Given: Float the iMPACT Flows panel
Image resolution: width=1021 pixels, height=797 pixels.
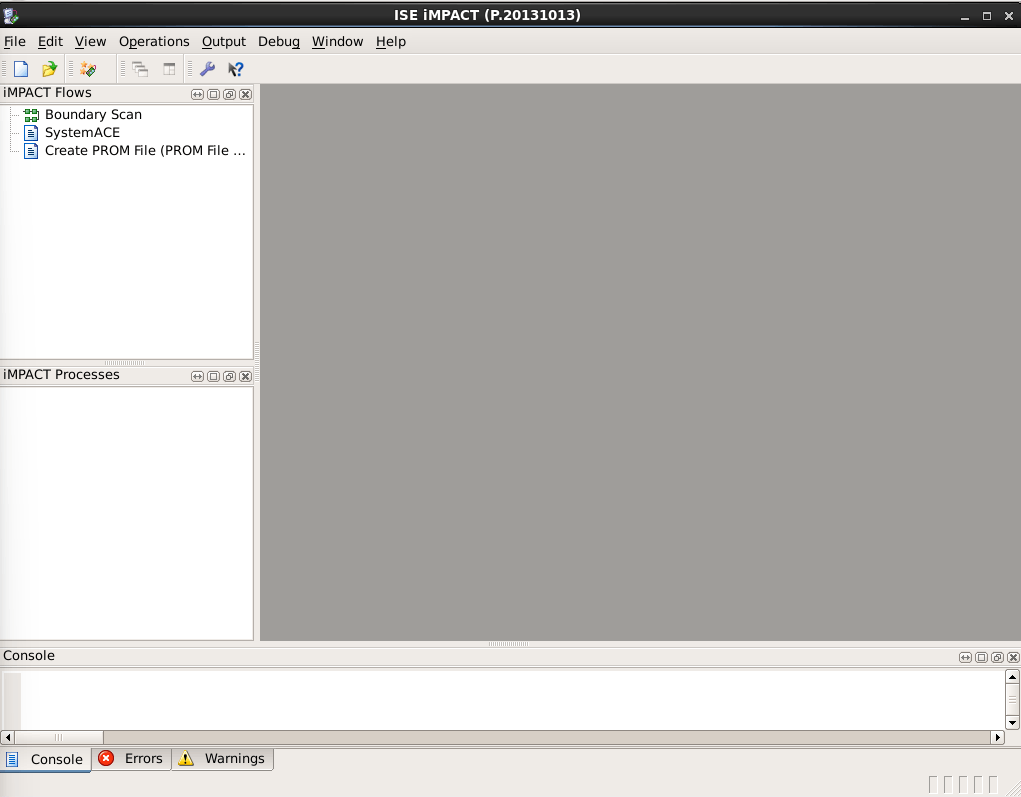Looking at the screenshot, I should click(229, 94).
